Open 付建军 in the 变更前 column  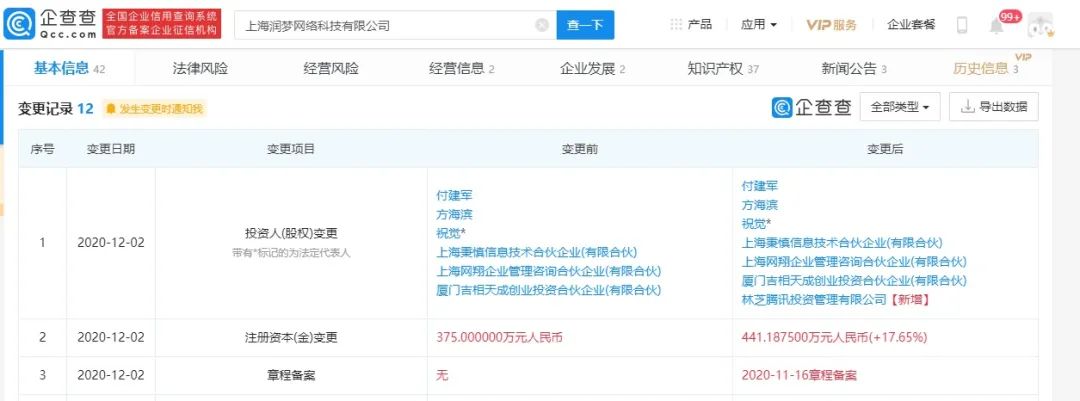455,196
